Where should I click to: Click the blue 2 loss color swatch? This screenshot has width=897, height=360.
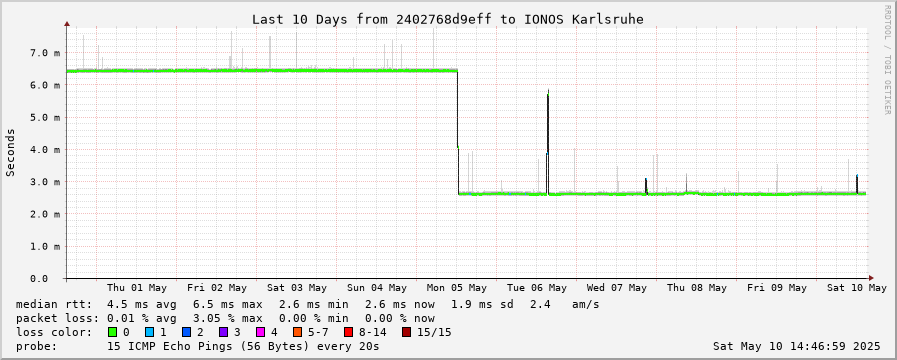(186, 332)
